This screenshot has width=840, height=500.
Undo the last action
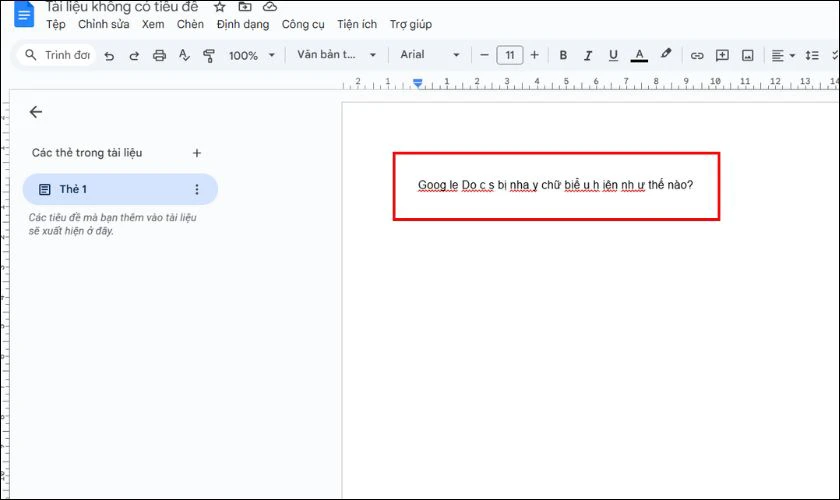point(109,55)
